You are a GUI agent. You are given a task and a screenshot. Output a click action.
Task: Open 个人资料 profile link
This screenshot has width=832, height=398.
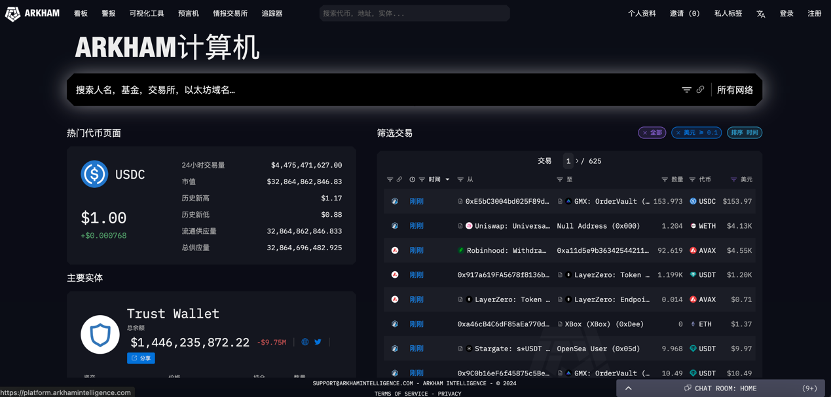tap(642, 13)
